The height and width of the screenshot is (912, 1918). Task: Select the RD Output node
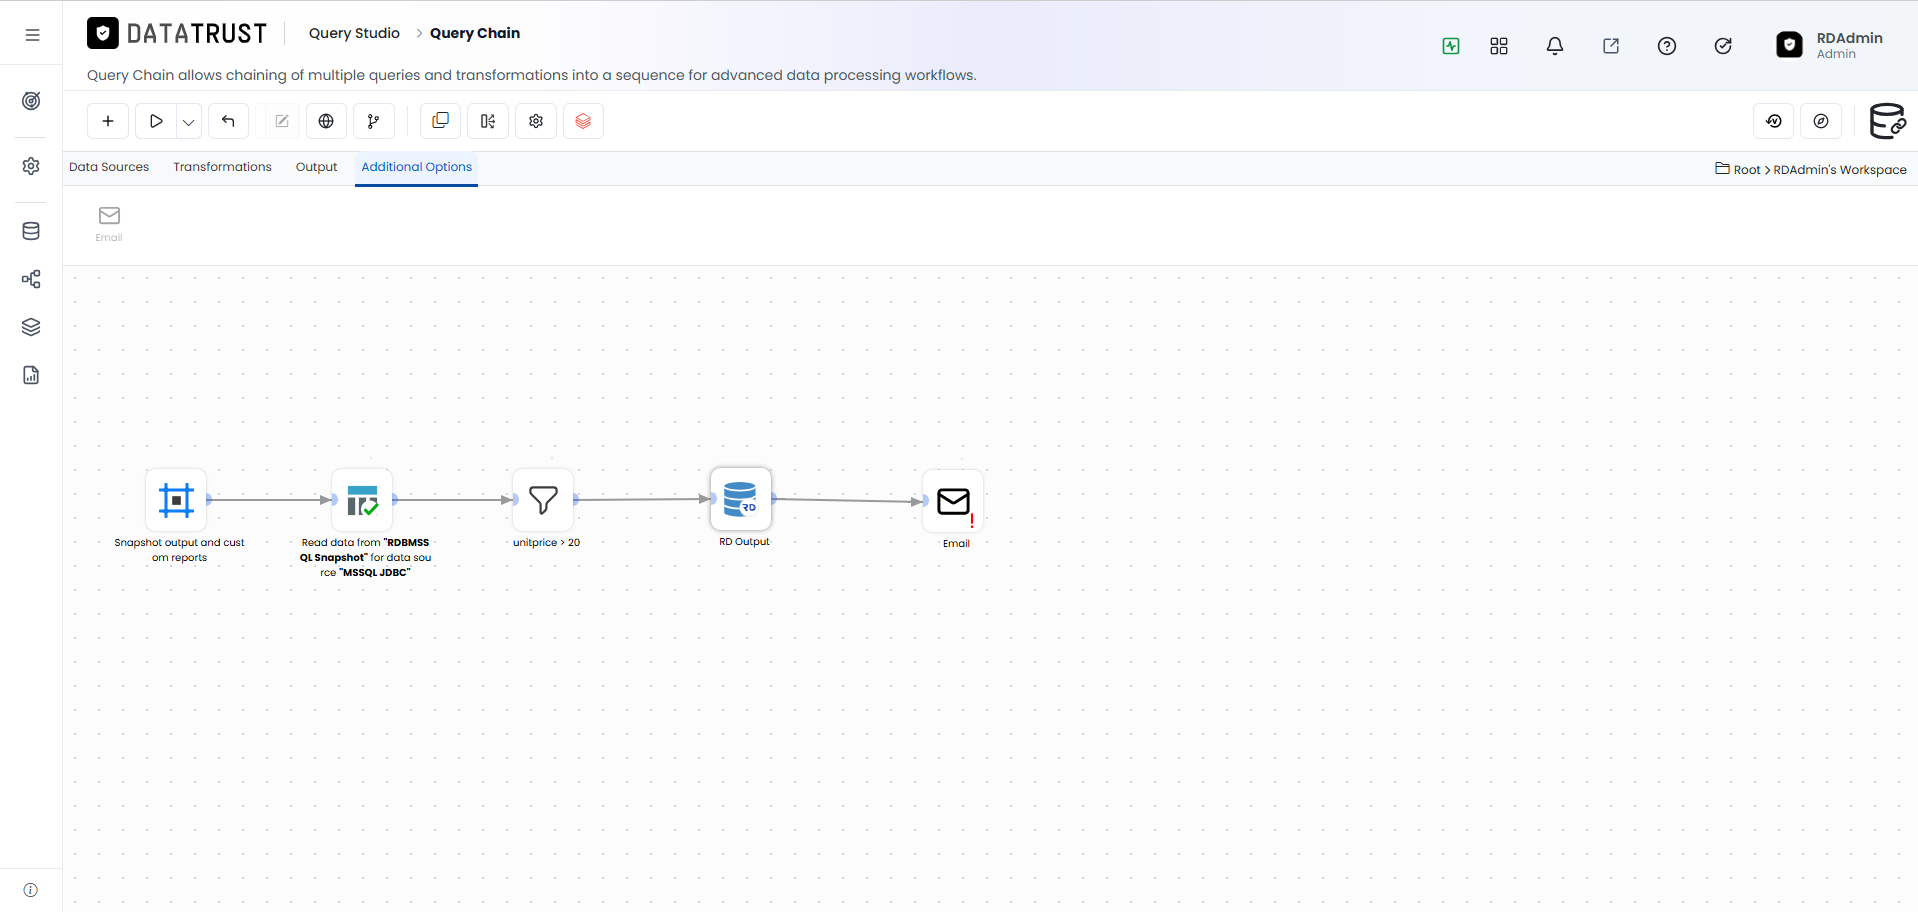click(741, 499)
